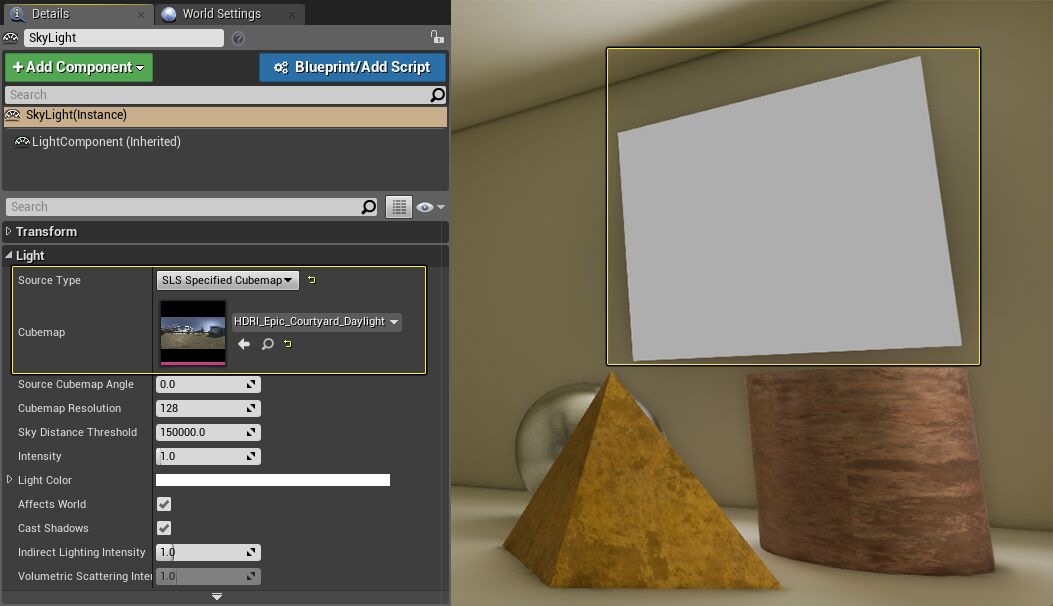Open the Add Component menu

click(78, 67)
